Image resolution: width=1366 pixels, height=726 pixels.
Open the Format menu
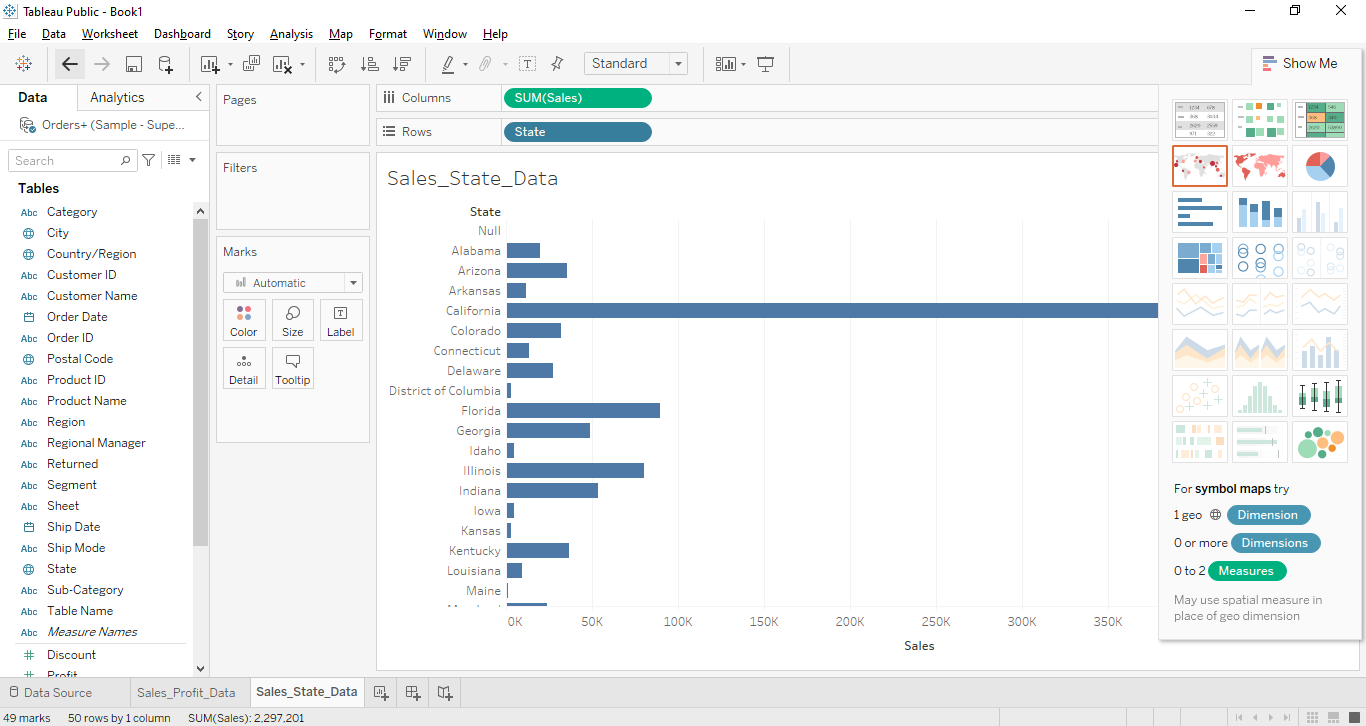pyautogui.click(x=388, y=34)
